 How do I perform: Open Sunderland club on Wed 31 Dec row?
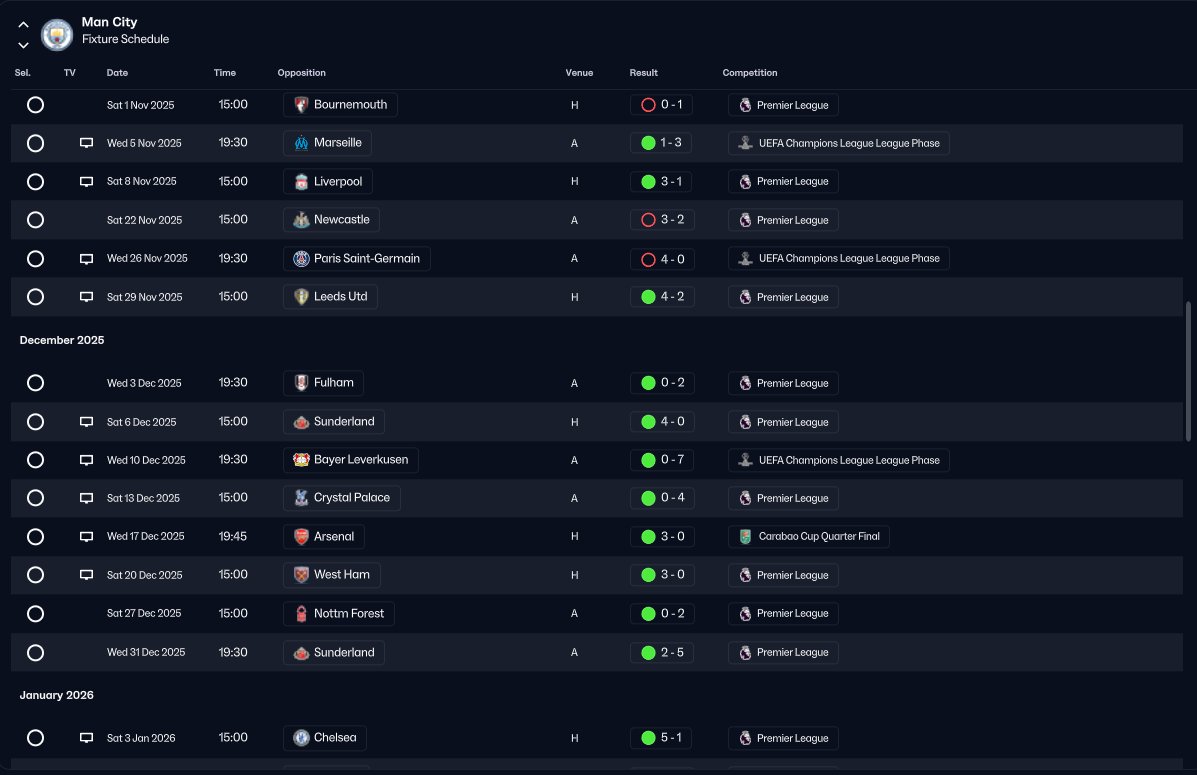pyautogui.click(x=334, y=653)
